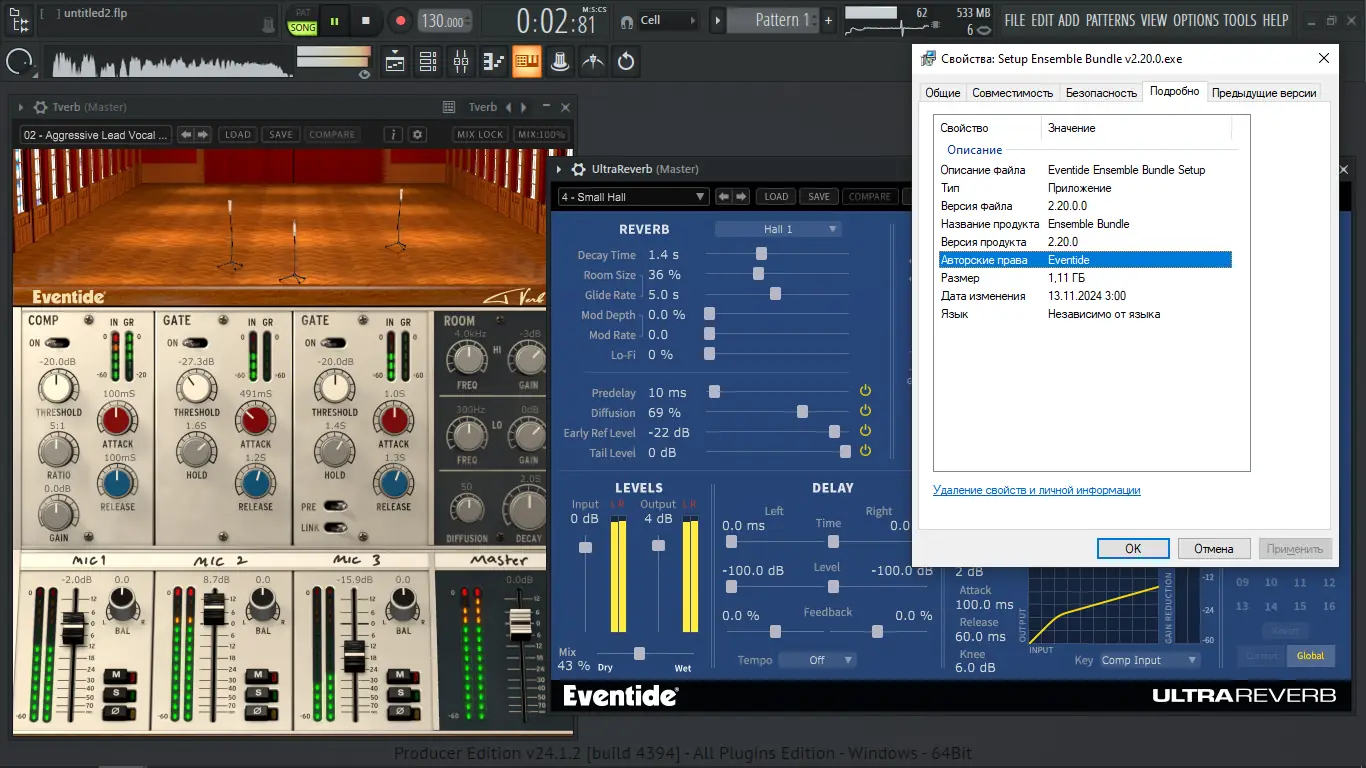Select previous Tverb preset arrow
This screenshot has width=1366, height=768.
point(187,134)
